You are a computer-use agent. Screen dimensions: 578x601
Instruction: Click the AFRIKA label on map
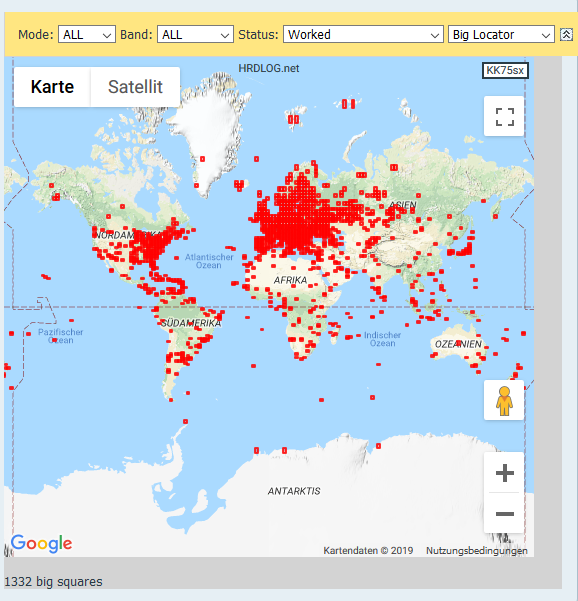290,280
